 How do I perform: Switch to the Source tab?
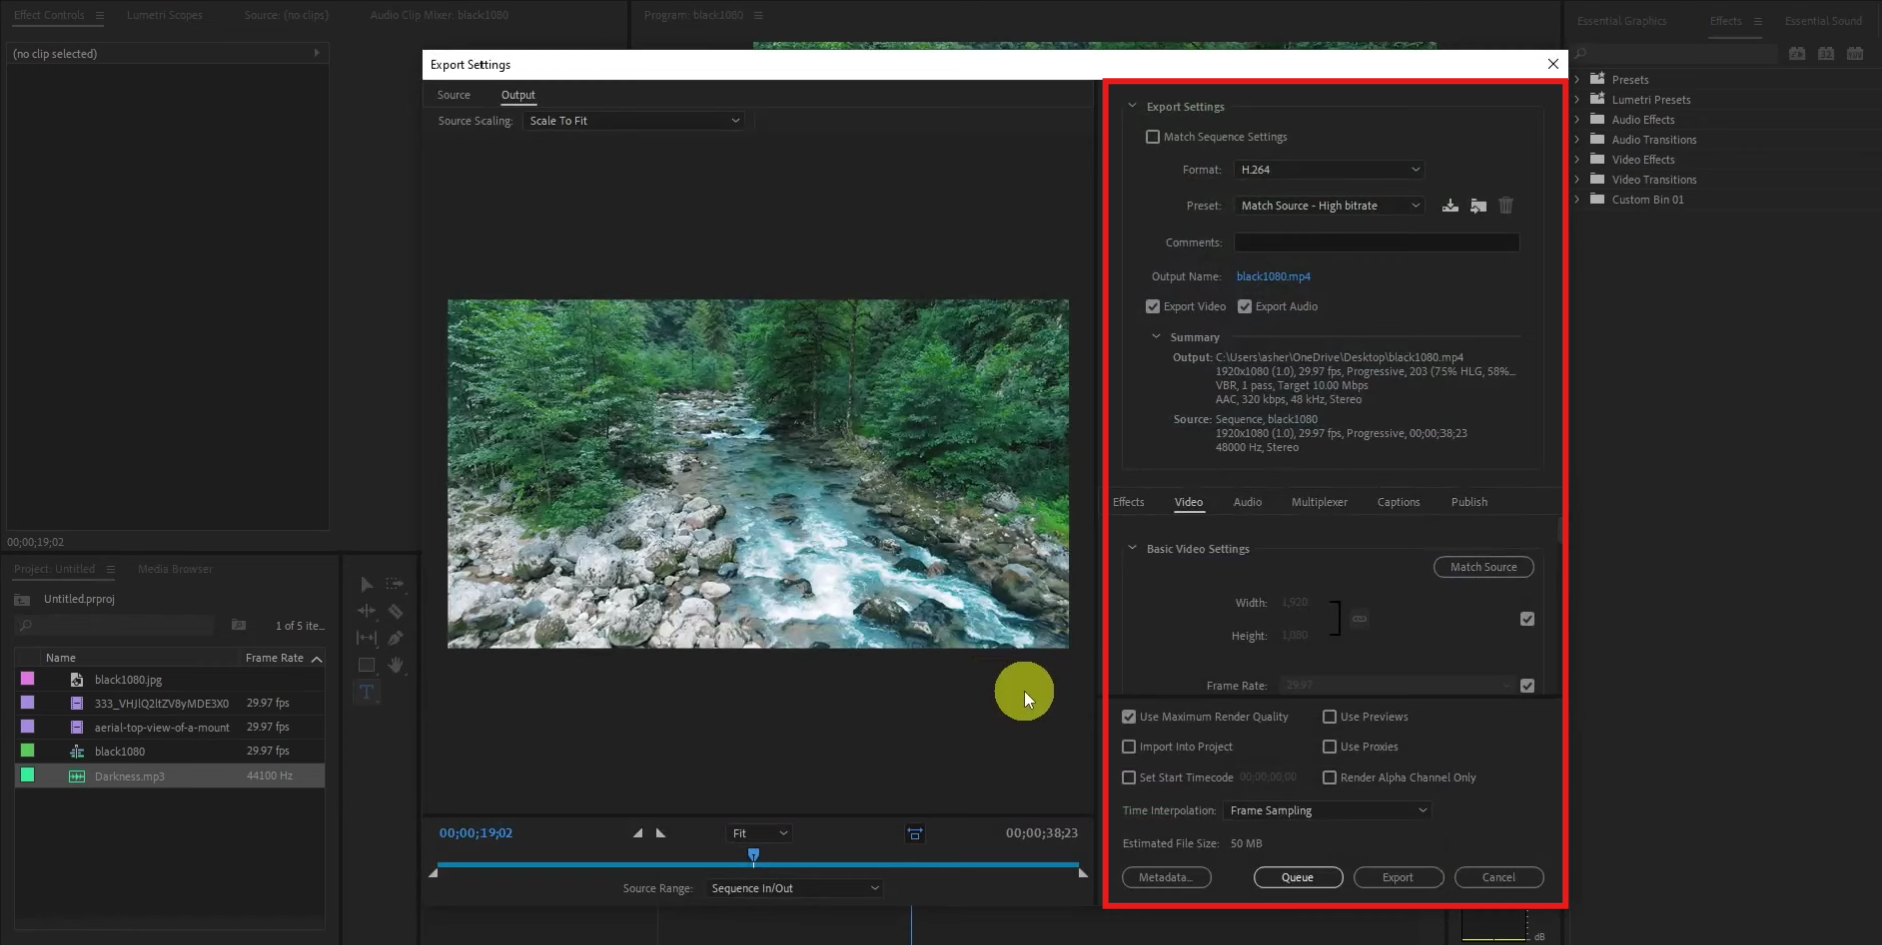point(453,95)
